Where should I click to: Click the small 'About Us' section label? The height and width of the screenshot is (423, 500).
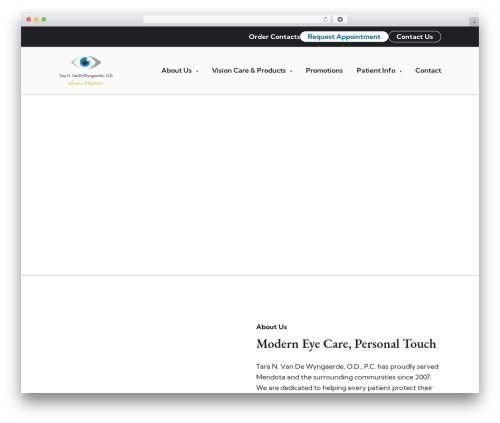click(x=271, y=327)
